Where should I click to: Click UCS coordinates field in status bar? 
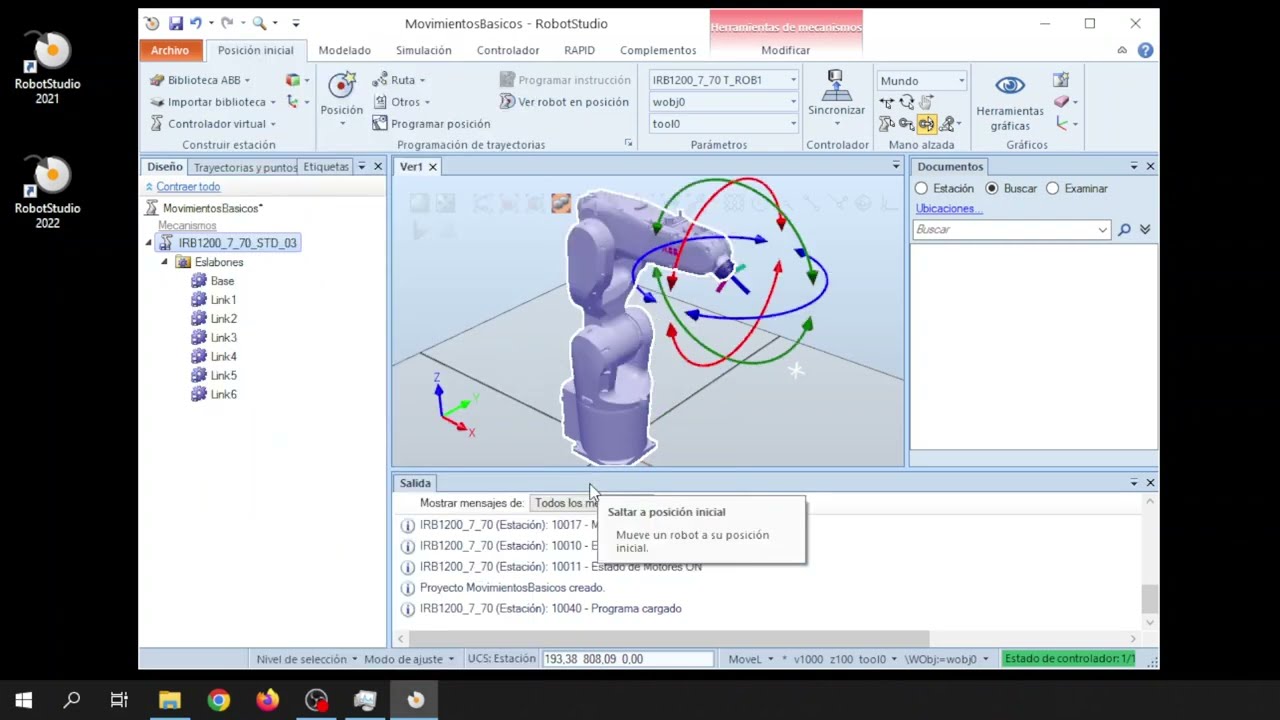tap(628, 659)
